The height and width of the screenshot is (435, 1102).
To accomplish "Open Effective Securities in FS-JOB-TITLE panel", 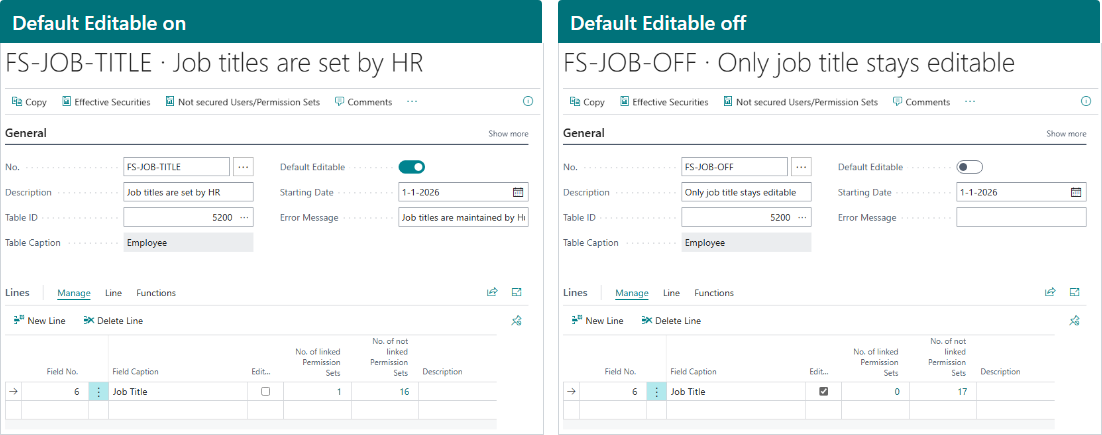I will coord(106,102).
